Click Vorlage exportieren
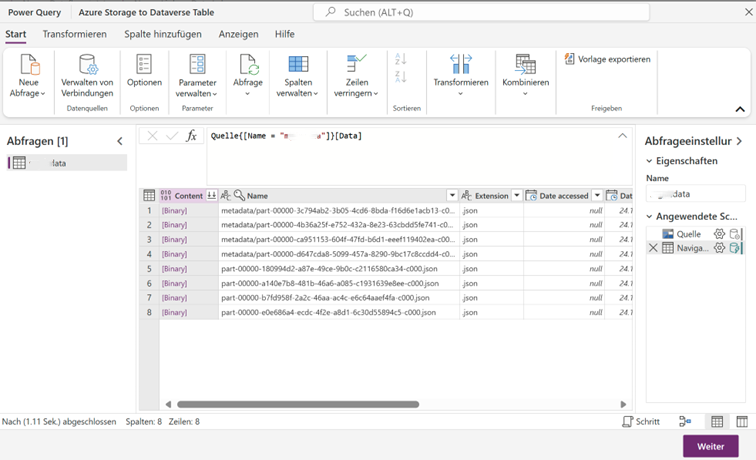756x460 pixels. (607, 59)
